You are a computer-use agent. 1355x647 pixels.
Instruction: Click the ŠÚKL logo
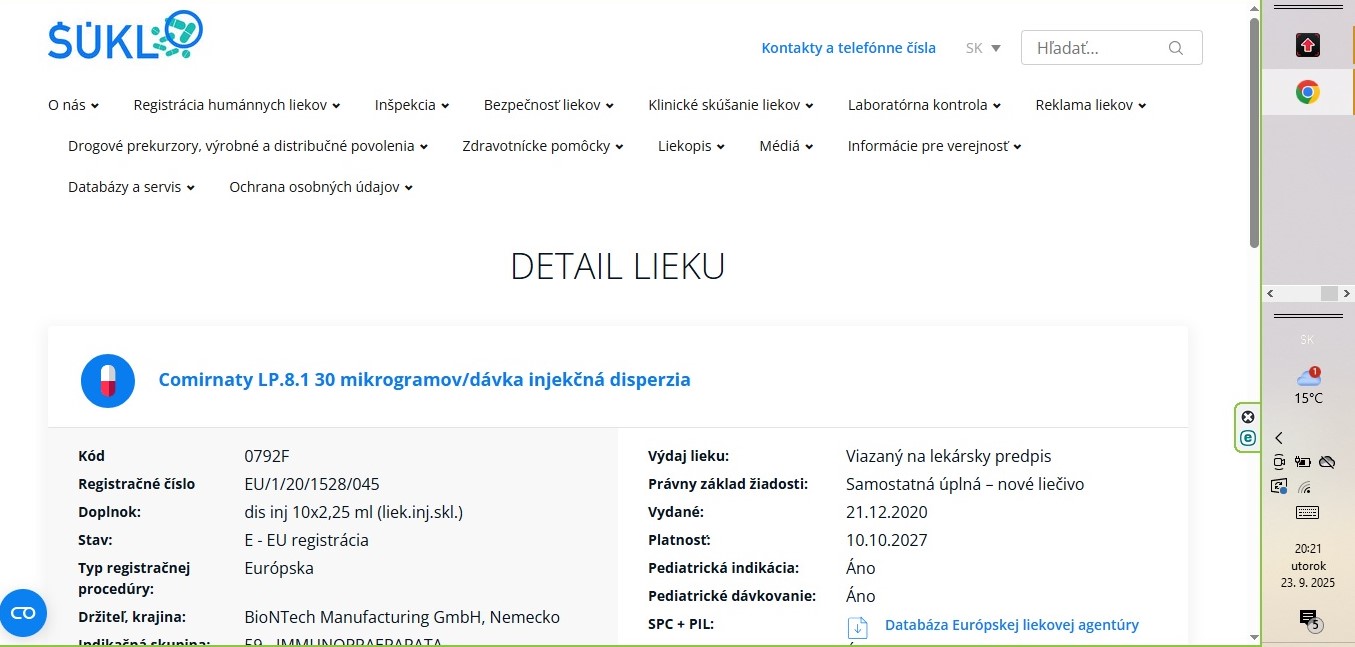click(x=125, y=37)
